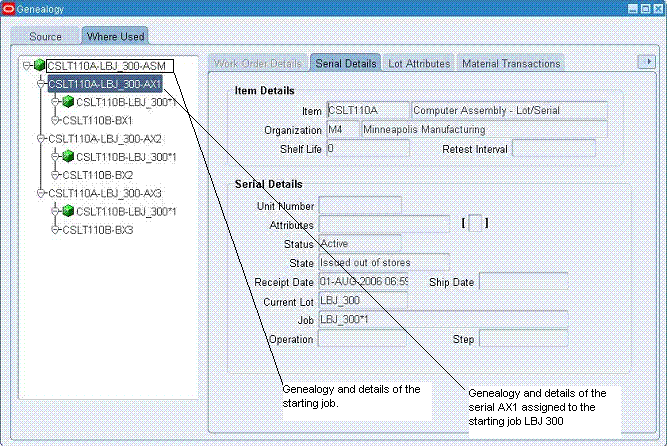Screen dimensions: 667x446
Task: Select tree item CSLT110B-BX3
Action: pyautogui.click(x=97, y=230)
